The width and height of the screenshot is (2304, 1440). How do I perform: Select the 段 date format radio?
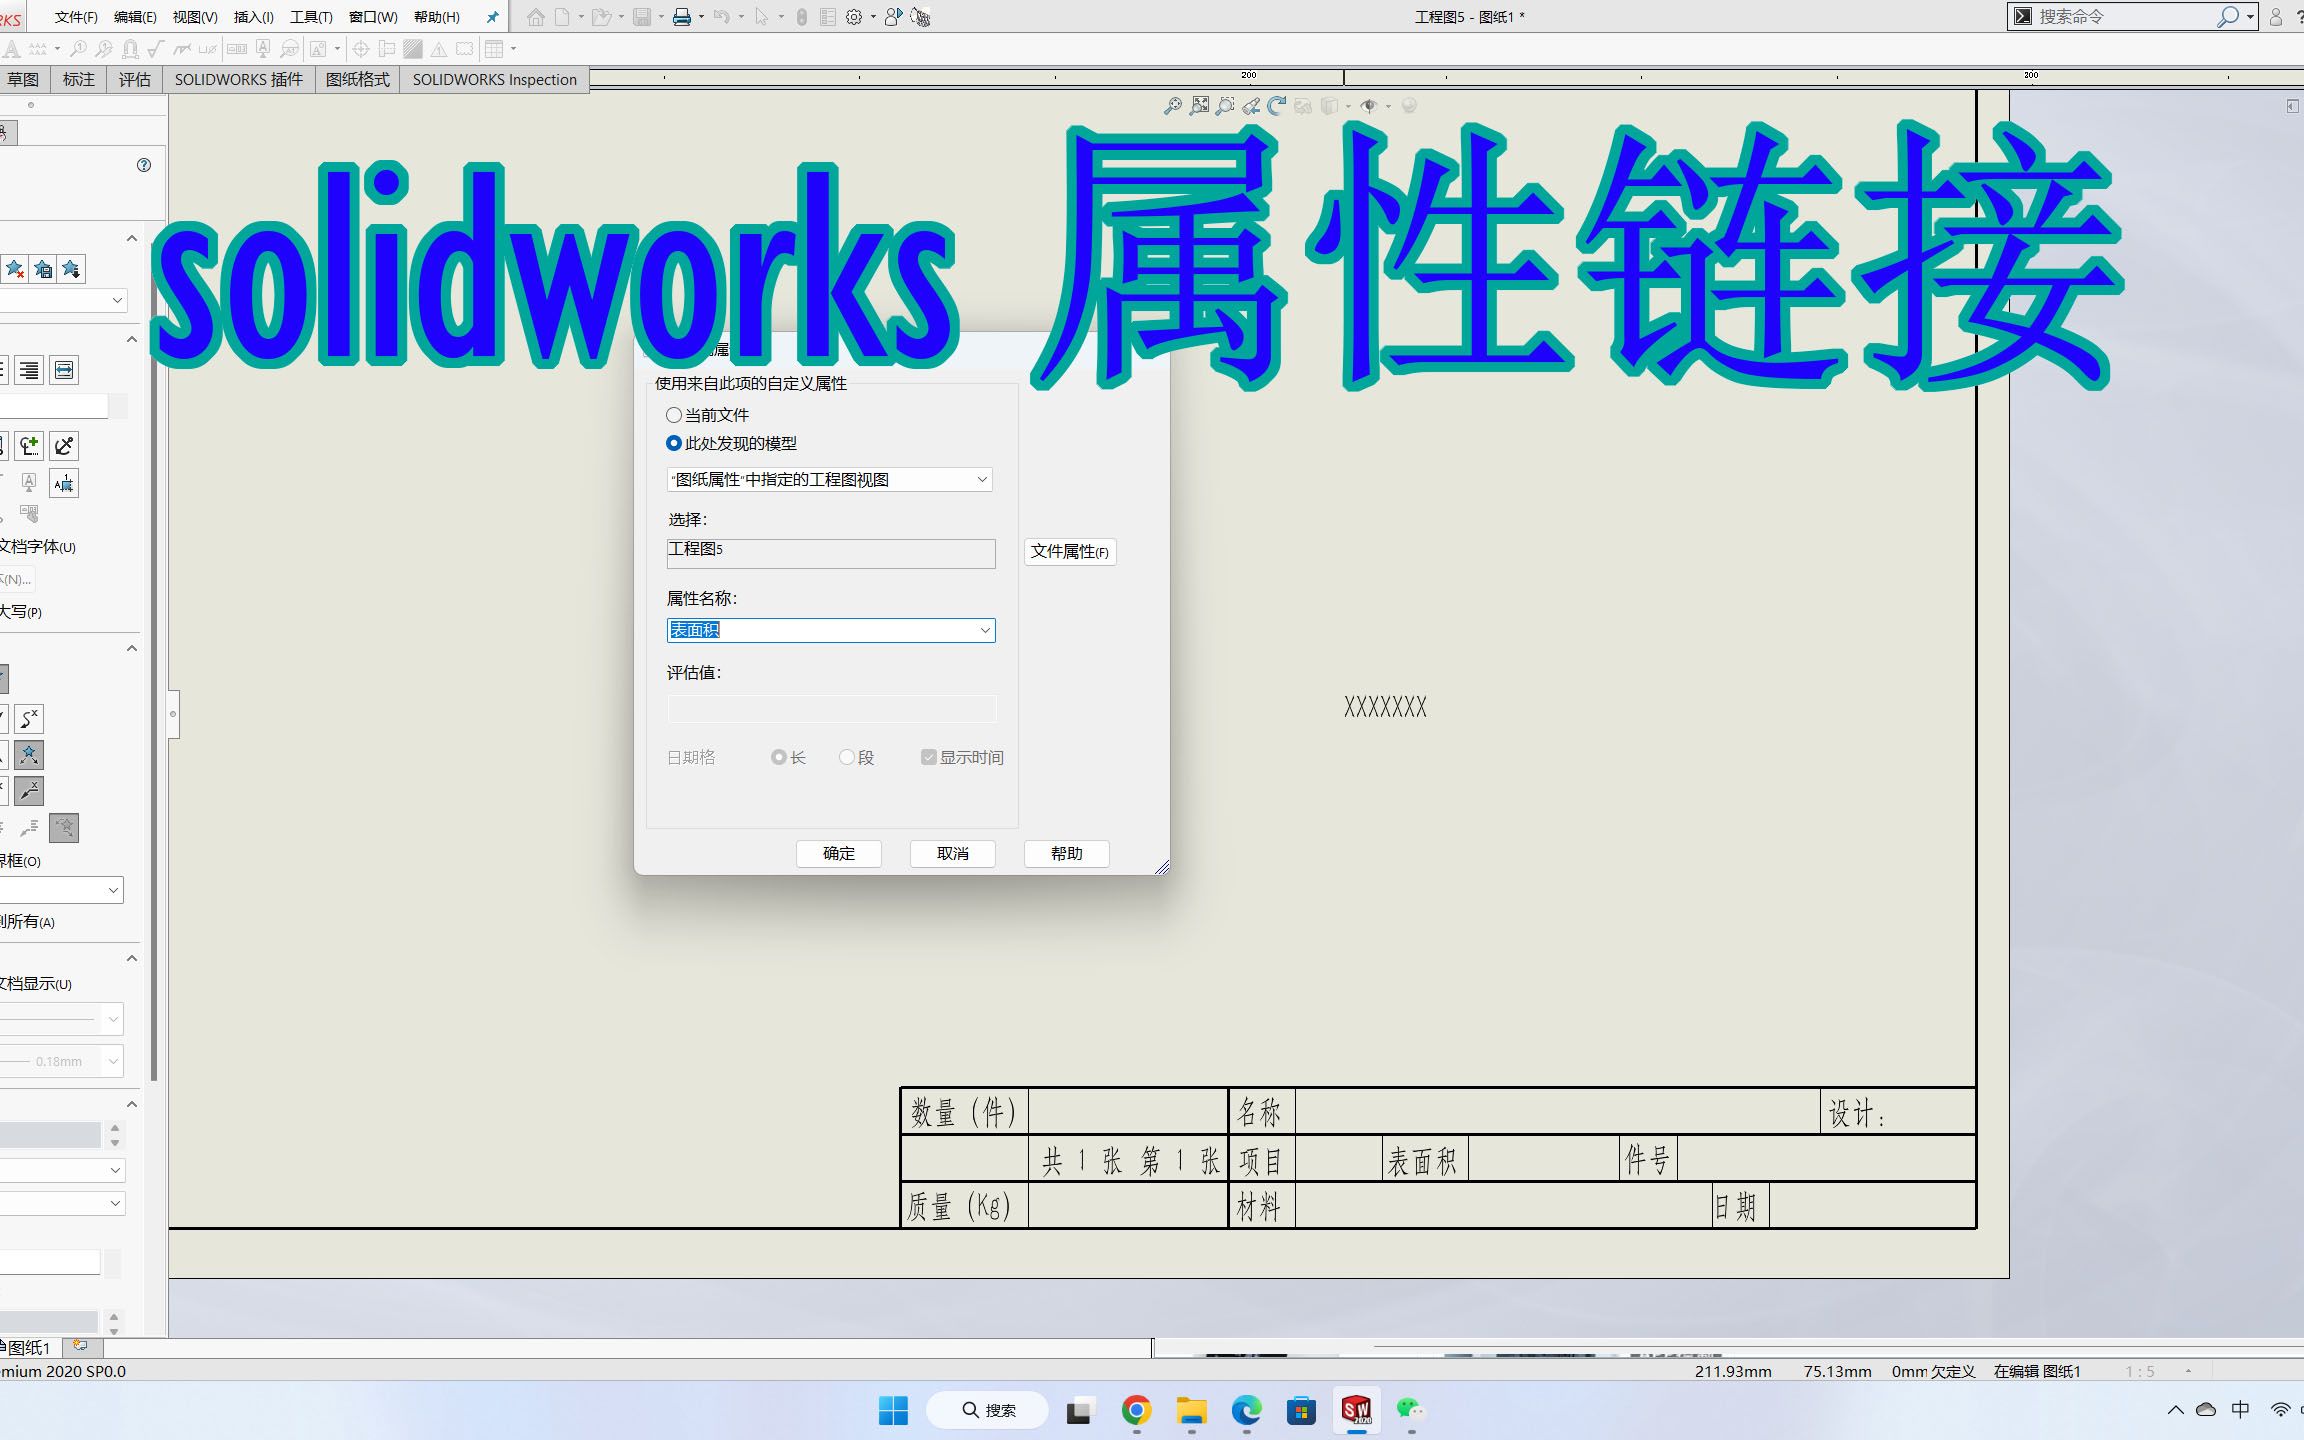(x=847, y=757)
